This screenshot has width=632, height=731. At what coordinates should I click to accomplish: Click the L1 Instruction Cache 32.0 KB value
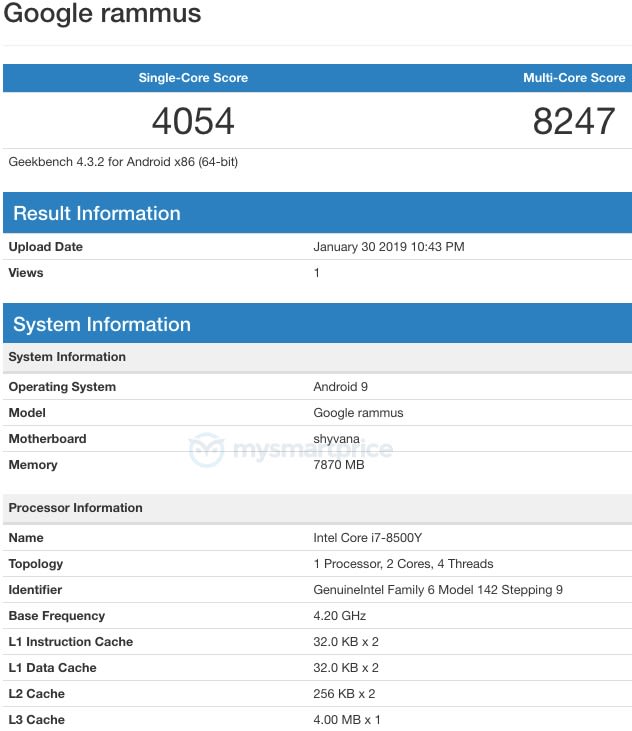(x=345, y=642)
